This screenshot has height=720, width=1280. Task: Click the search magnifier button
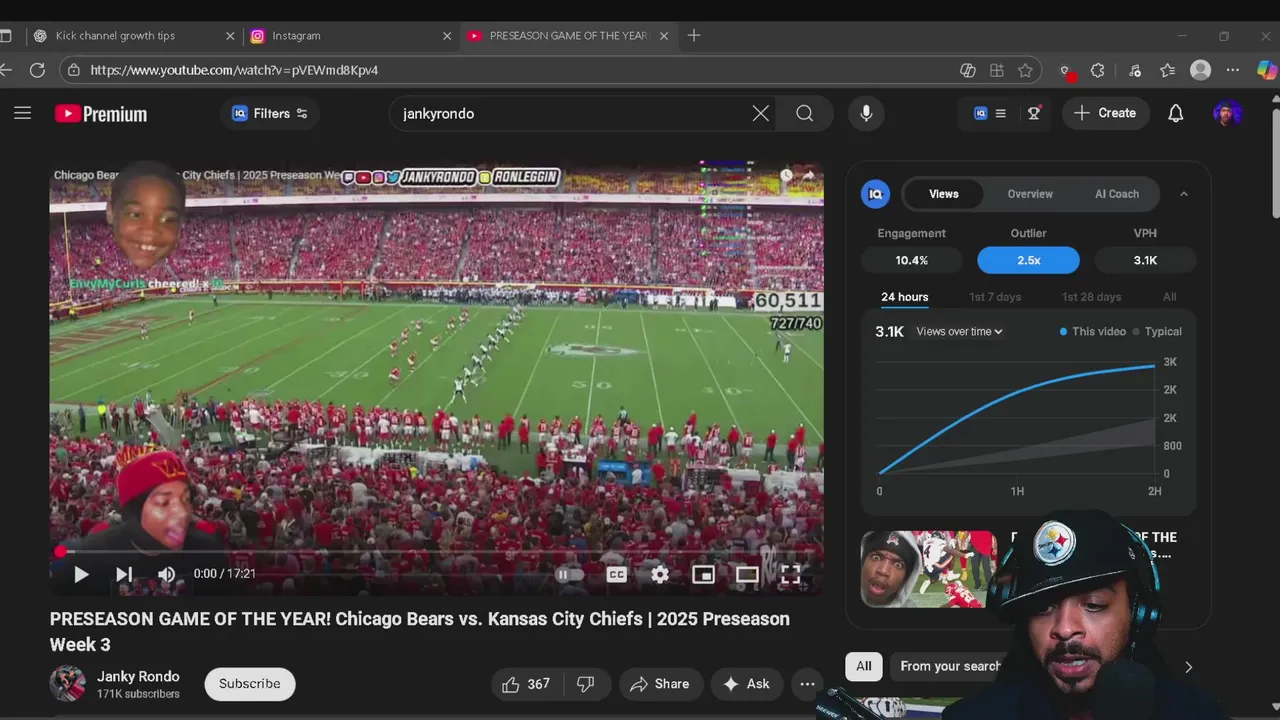pos(805,113)
